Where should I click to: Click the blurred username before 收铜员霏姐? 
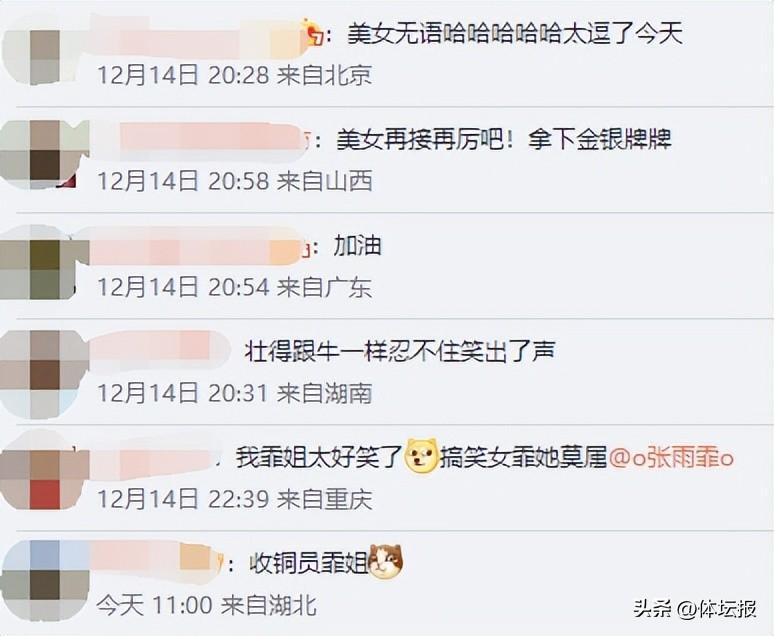tap(154, 560)
